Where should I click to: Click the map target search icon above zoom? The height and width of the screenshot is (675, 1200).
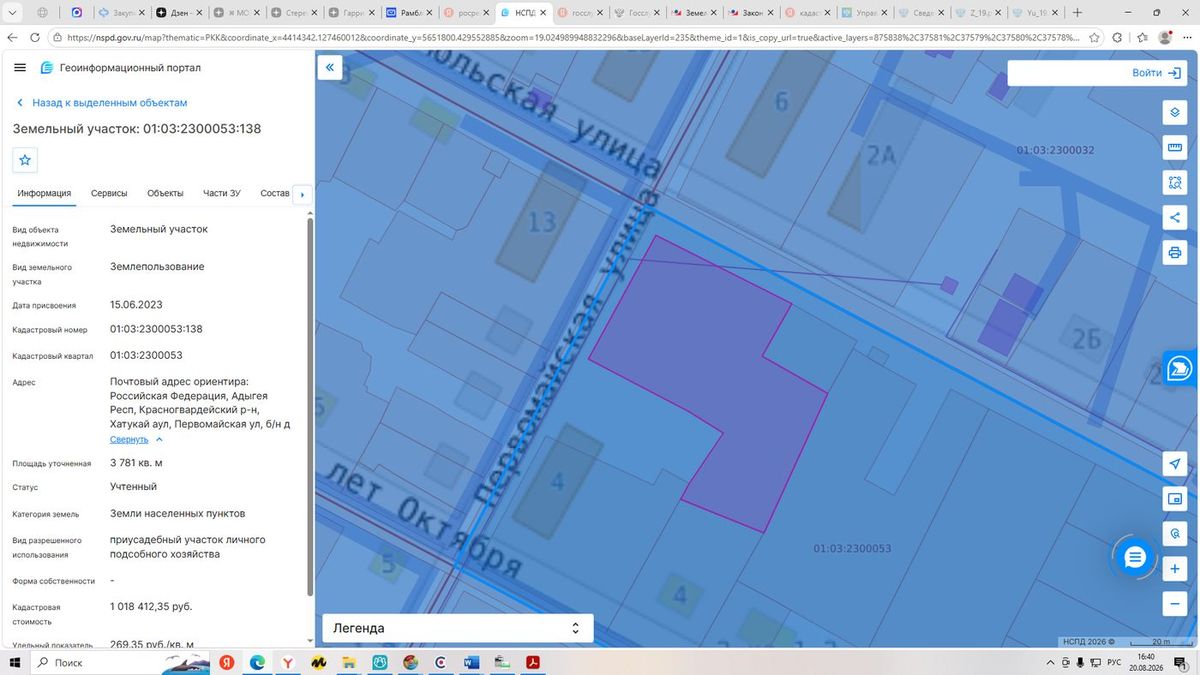tap(1174, 534)
